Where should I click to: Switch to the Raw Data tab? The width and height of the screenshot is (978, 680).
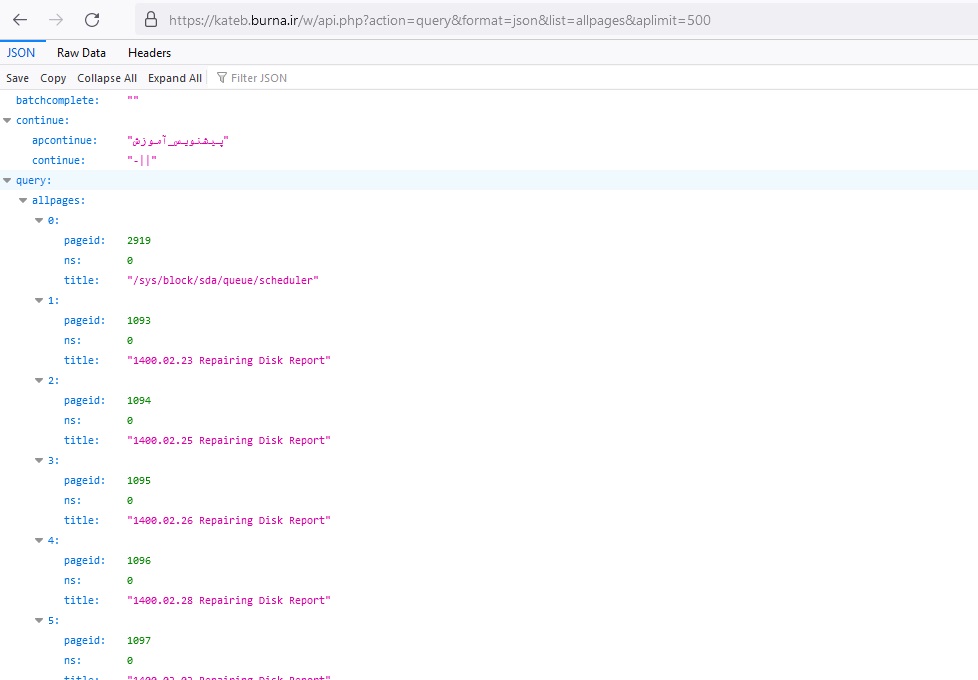coord(81,53)
